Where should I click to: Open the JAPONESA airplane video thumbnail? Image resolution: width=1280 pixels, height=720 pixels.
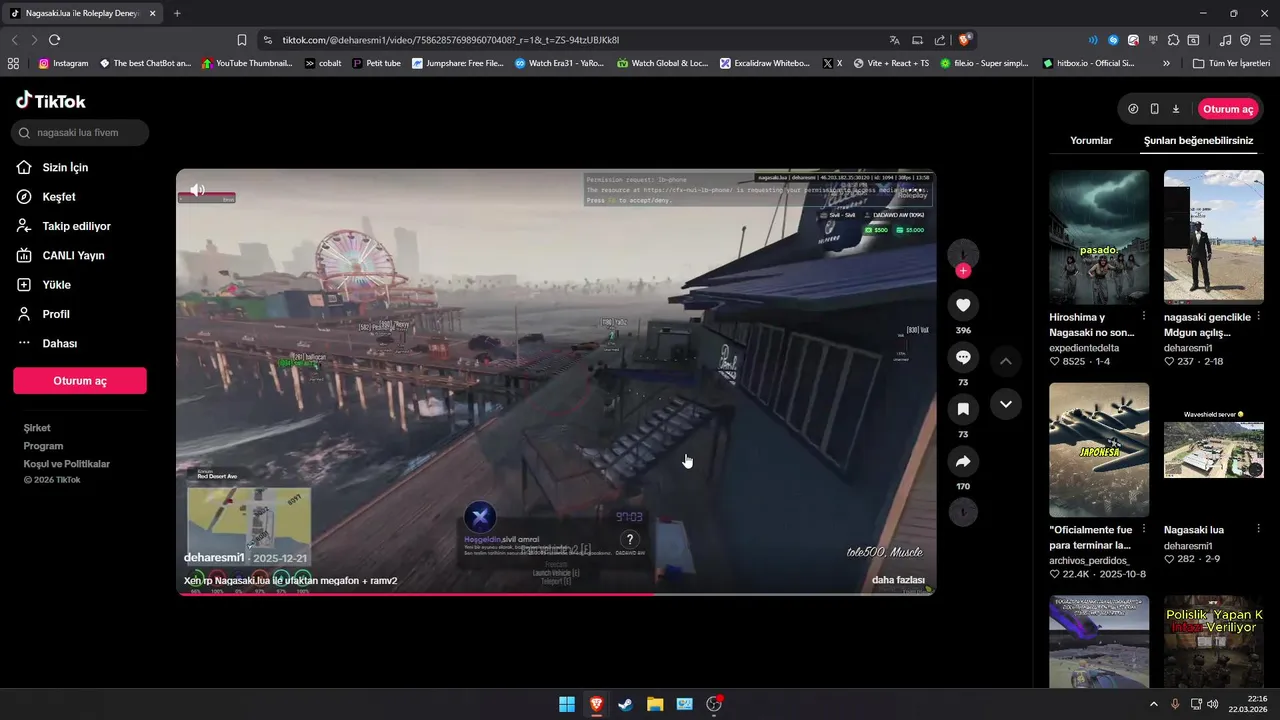point(1099,449)
